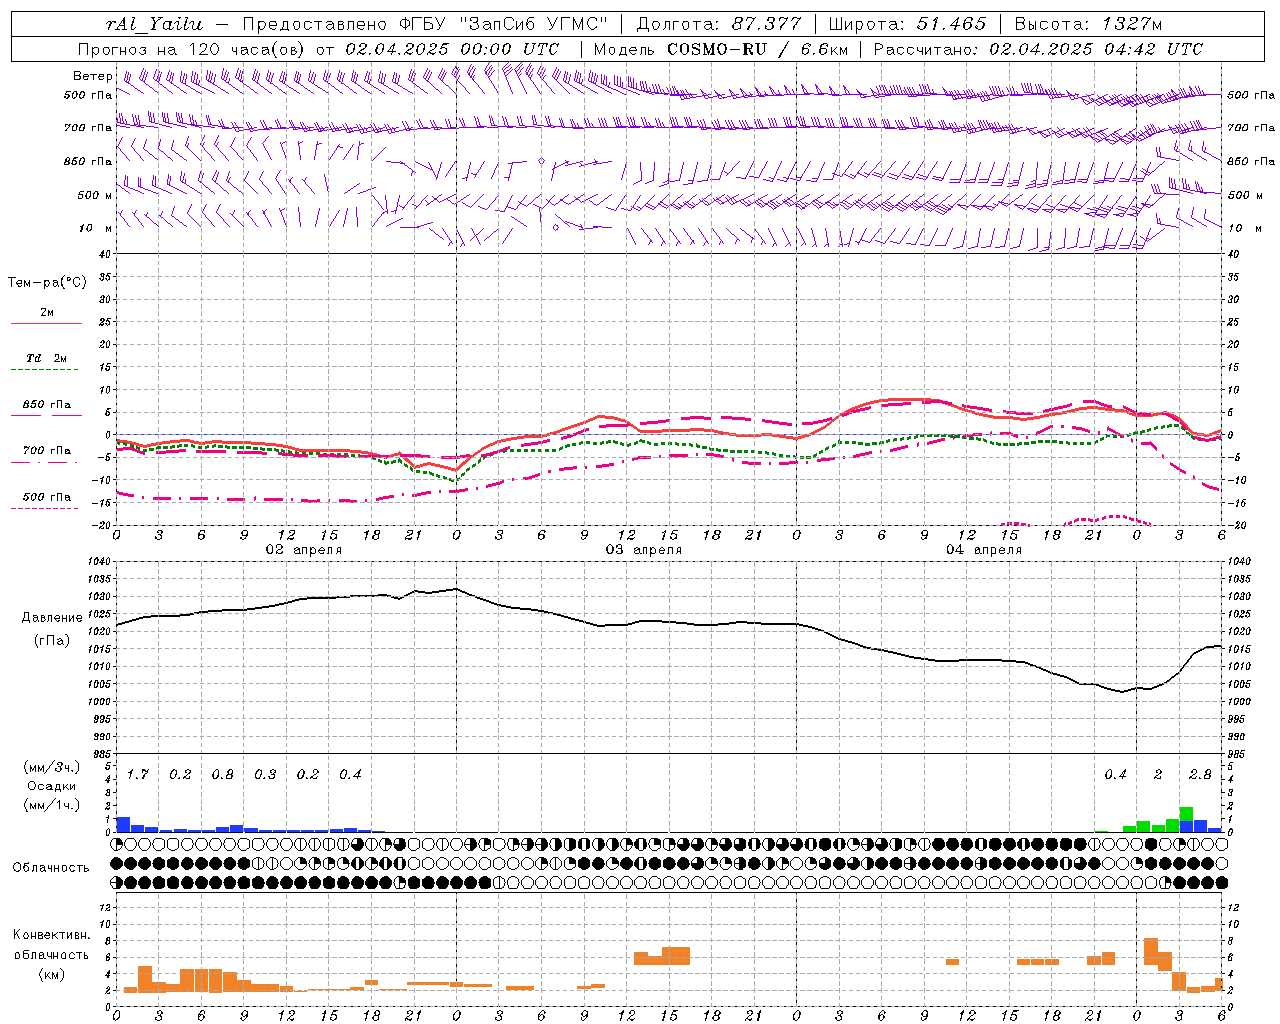
Task: Click the date label 03 апреля
Action: click(x=644, y=549)
